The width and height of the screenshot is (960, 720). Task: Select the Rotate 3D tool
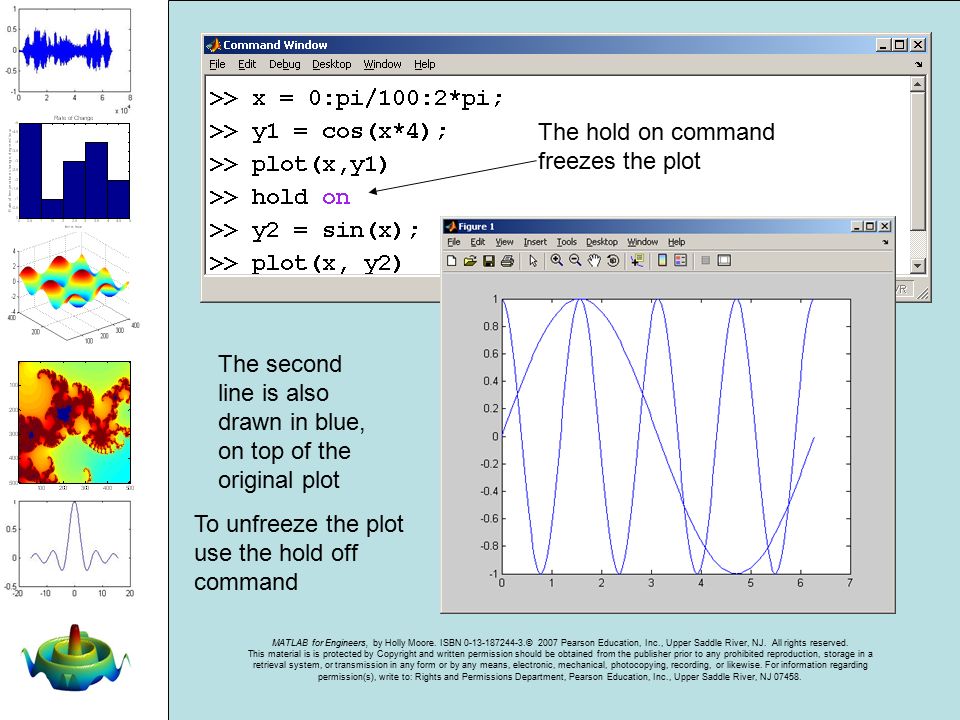pos(613,261)
